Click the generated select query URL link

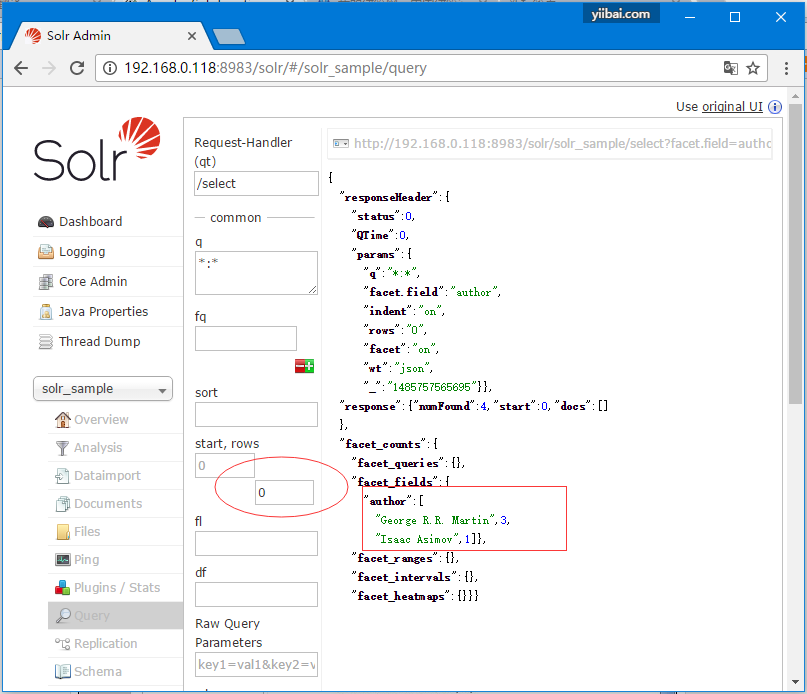tap(562, 144)
